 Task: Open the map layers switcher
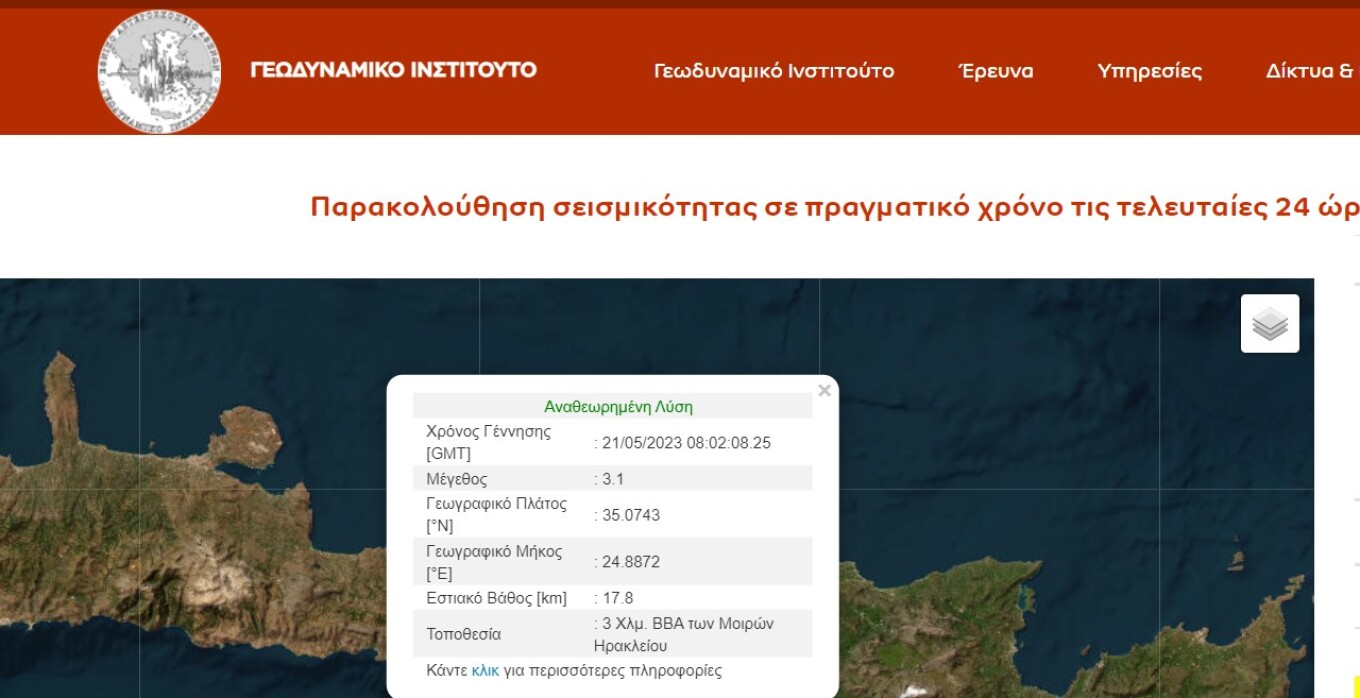point(1270,323)
